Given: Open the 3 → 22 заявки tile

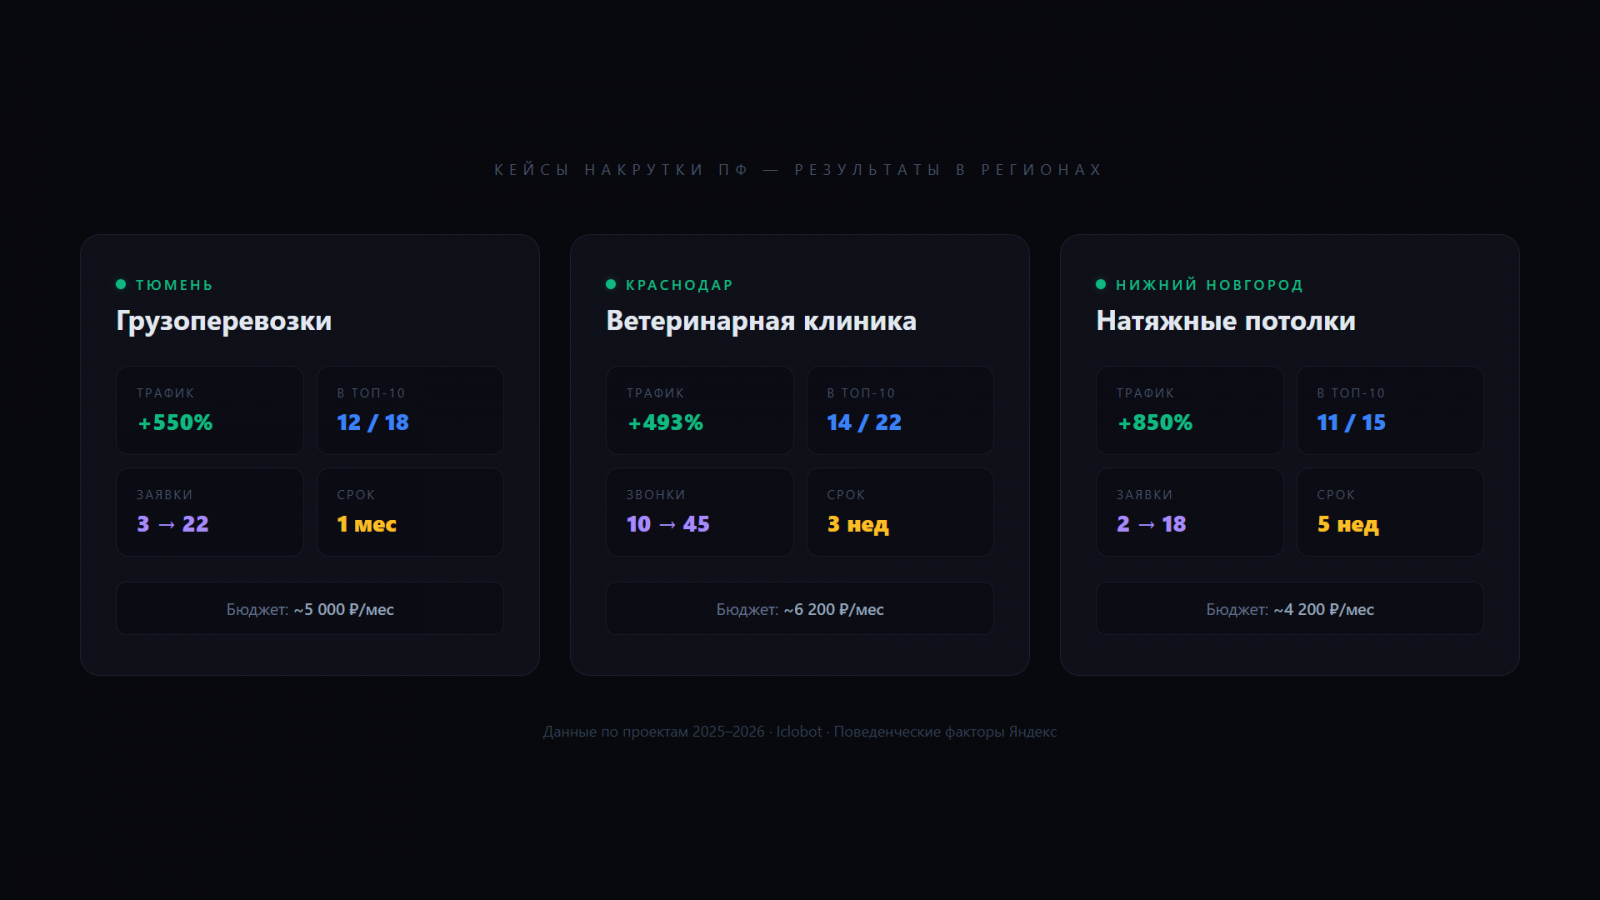Looking at the screenshot, I should pyautogui.click(x=210, y=512).
